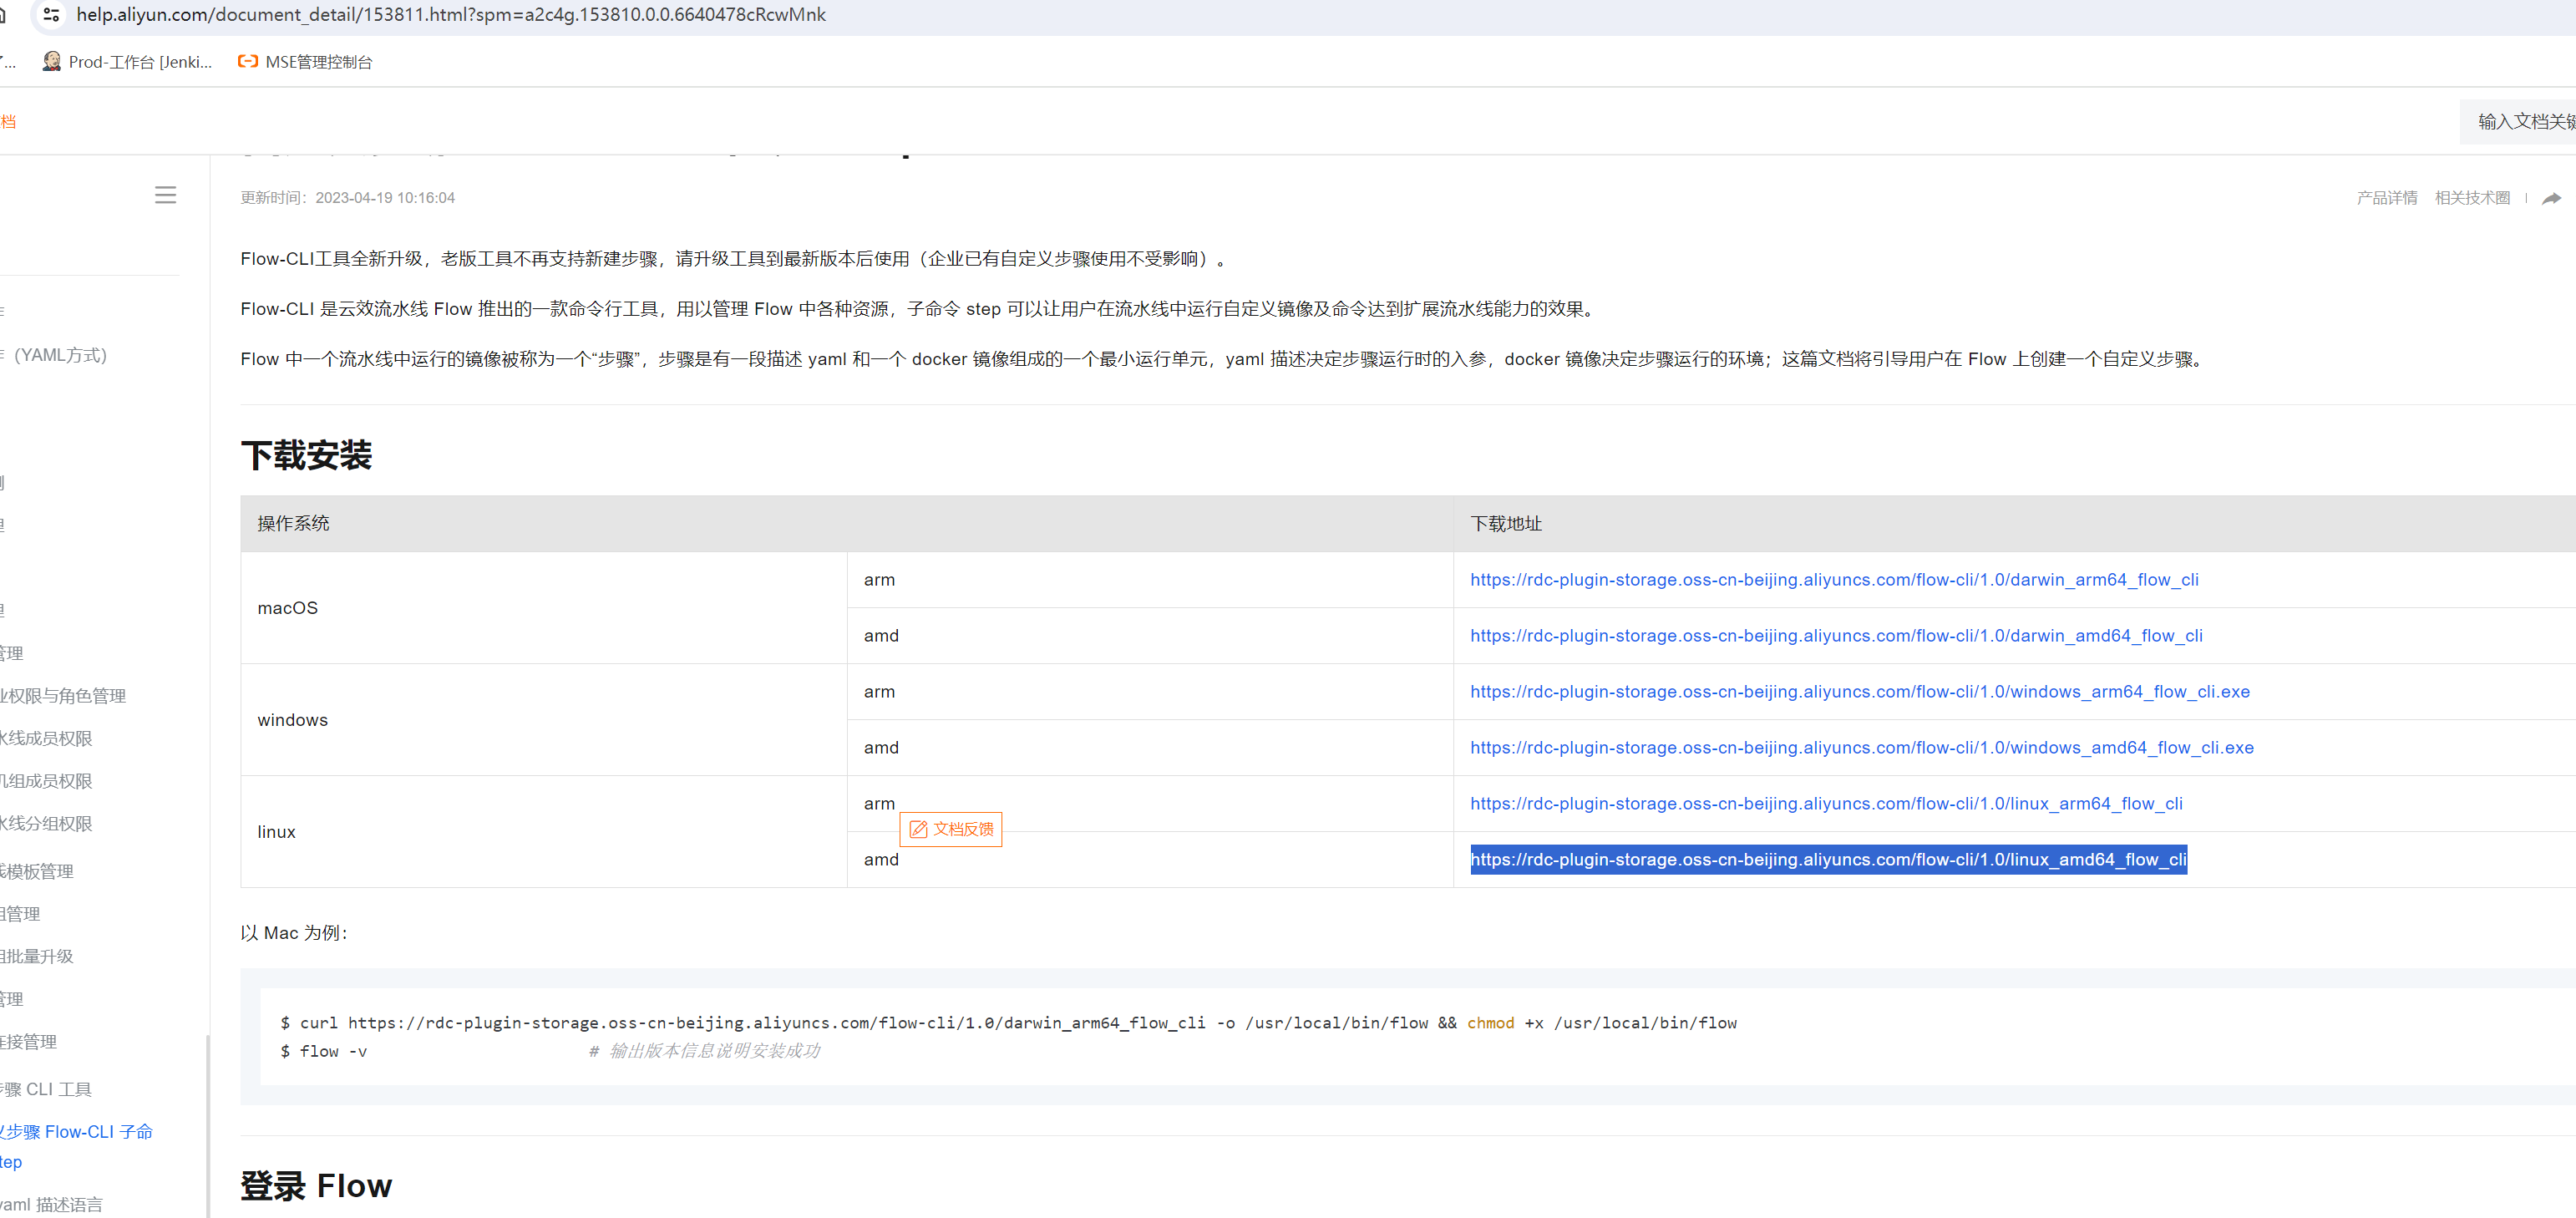
Task: Open the 产品详情 link
Action: (x=2386, y=198)
